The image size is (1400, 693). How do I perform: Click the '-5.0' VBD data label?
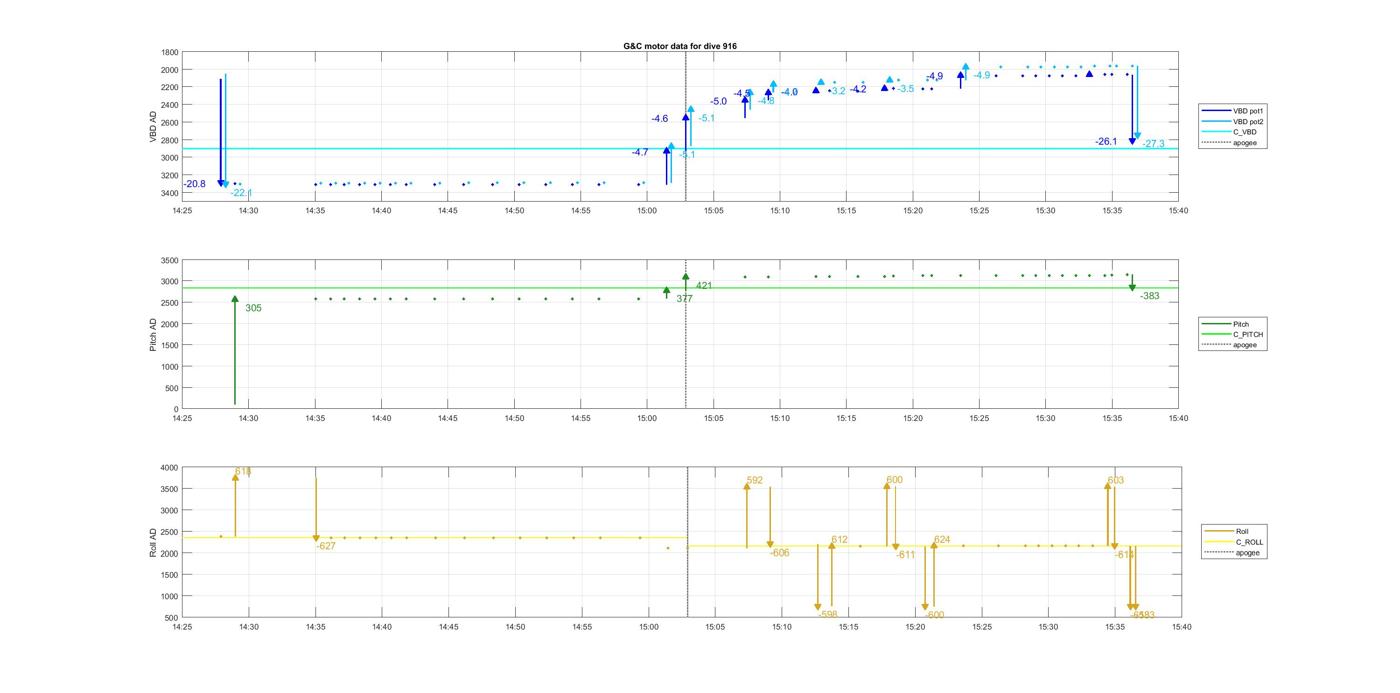point(719,102)
